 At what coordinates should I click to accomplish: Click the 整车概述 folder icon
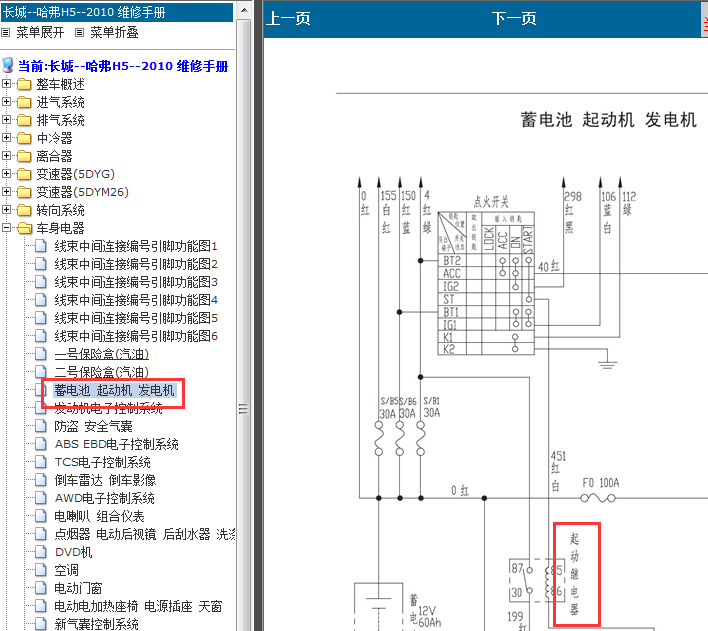[x=24, y=84]
